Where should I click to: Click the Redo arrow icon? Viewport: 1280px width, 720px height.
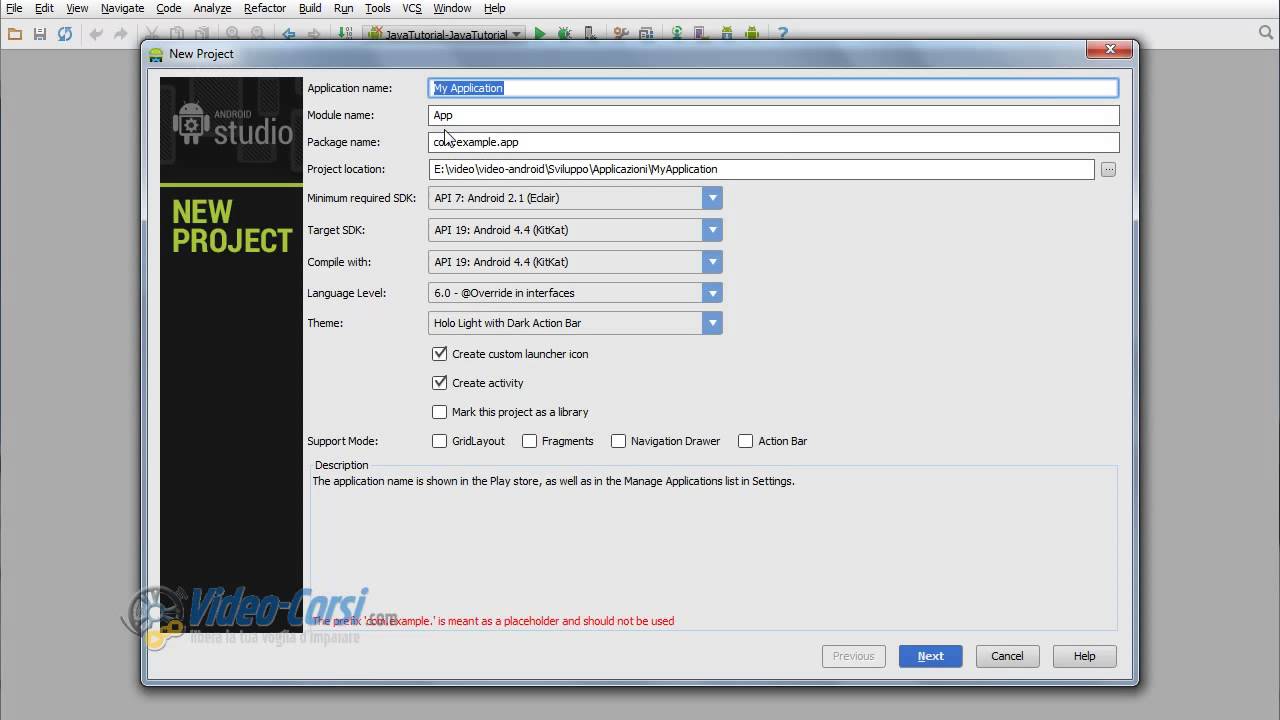pyautogui.click(x=120, y=33)
